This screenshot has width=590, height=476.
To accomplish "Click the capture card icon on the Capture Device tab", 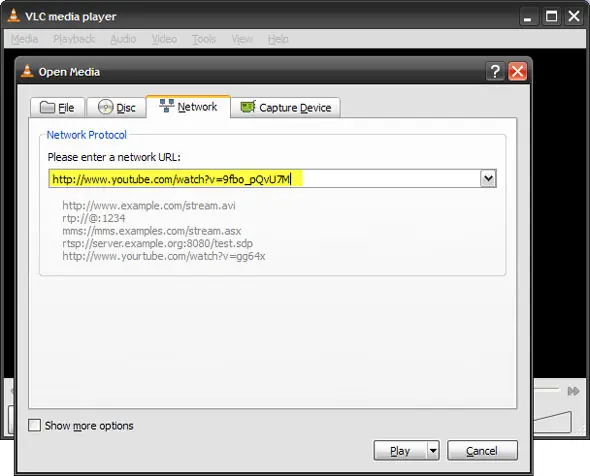I will pyautogui.click(x=248, y=107).
